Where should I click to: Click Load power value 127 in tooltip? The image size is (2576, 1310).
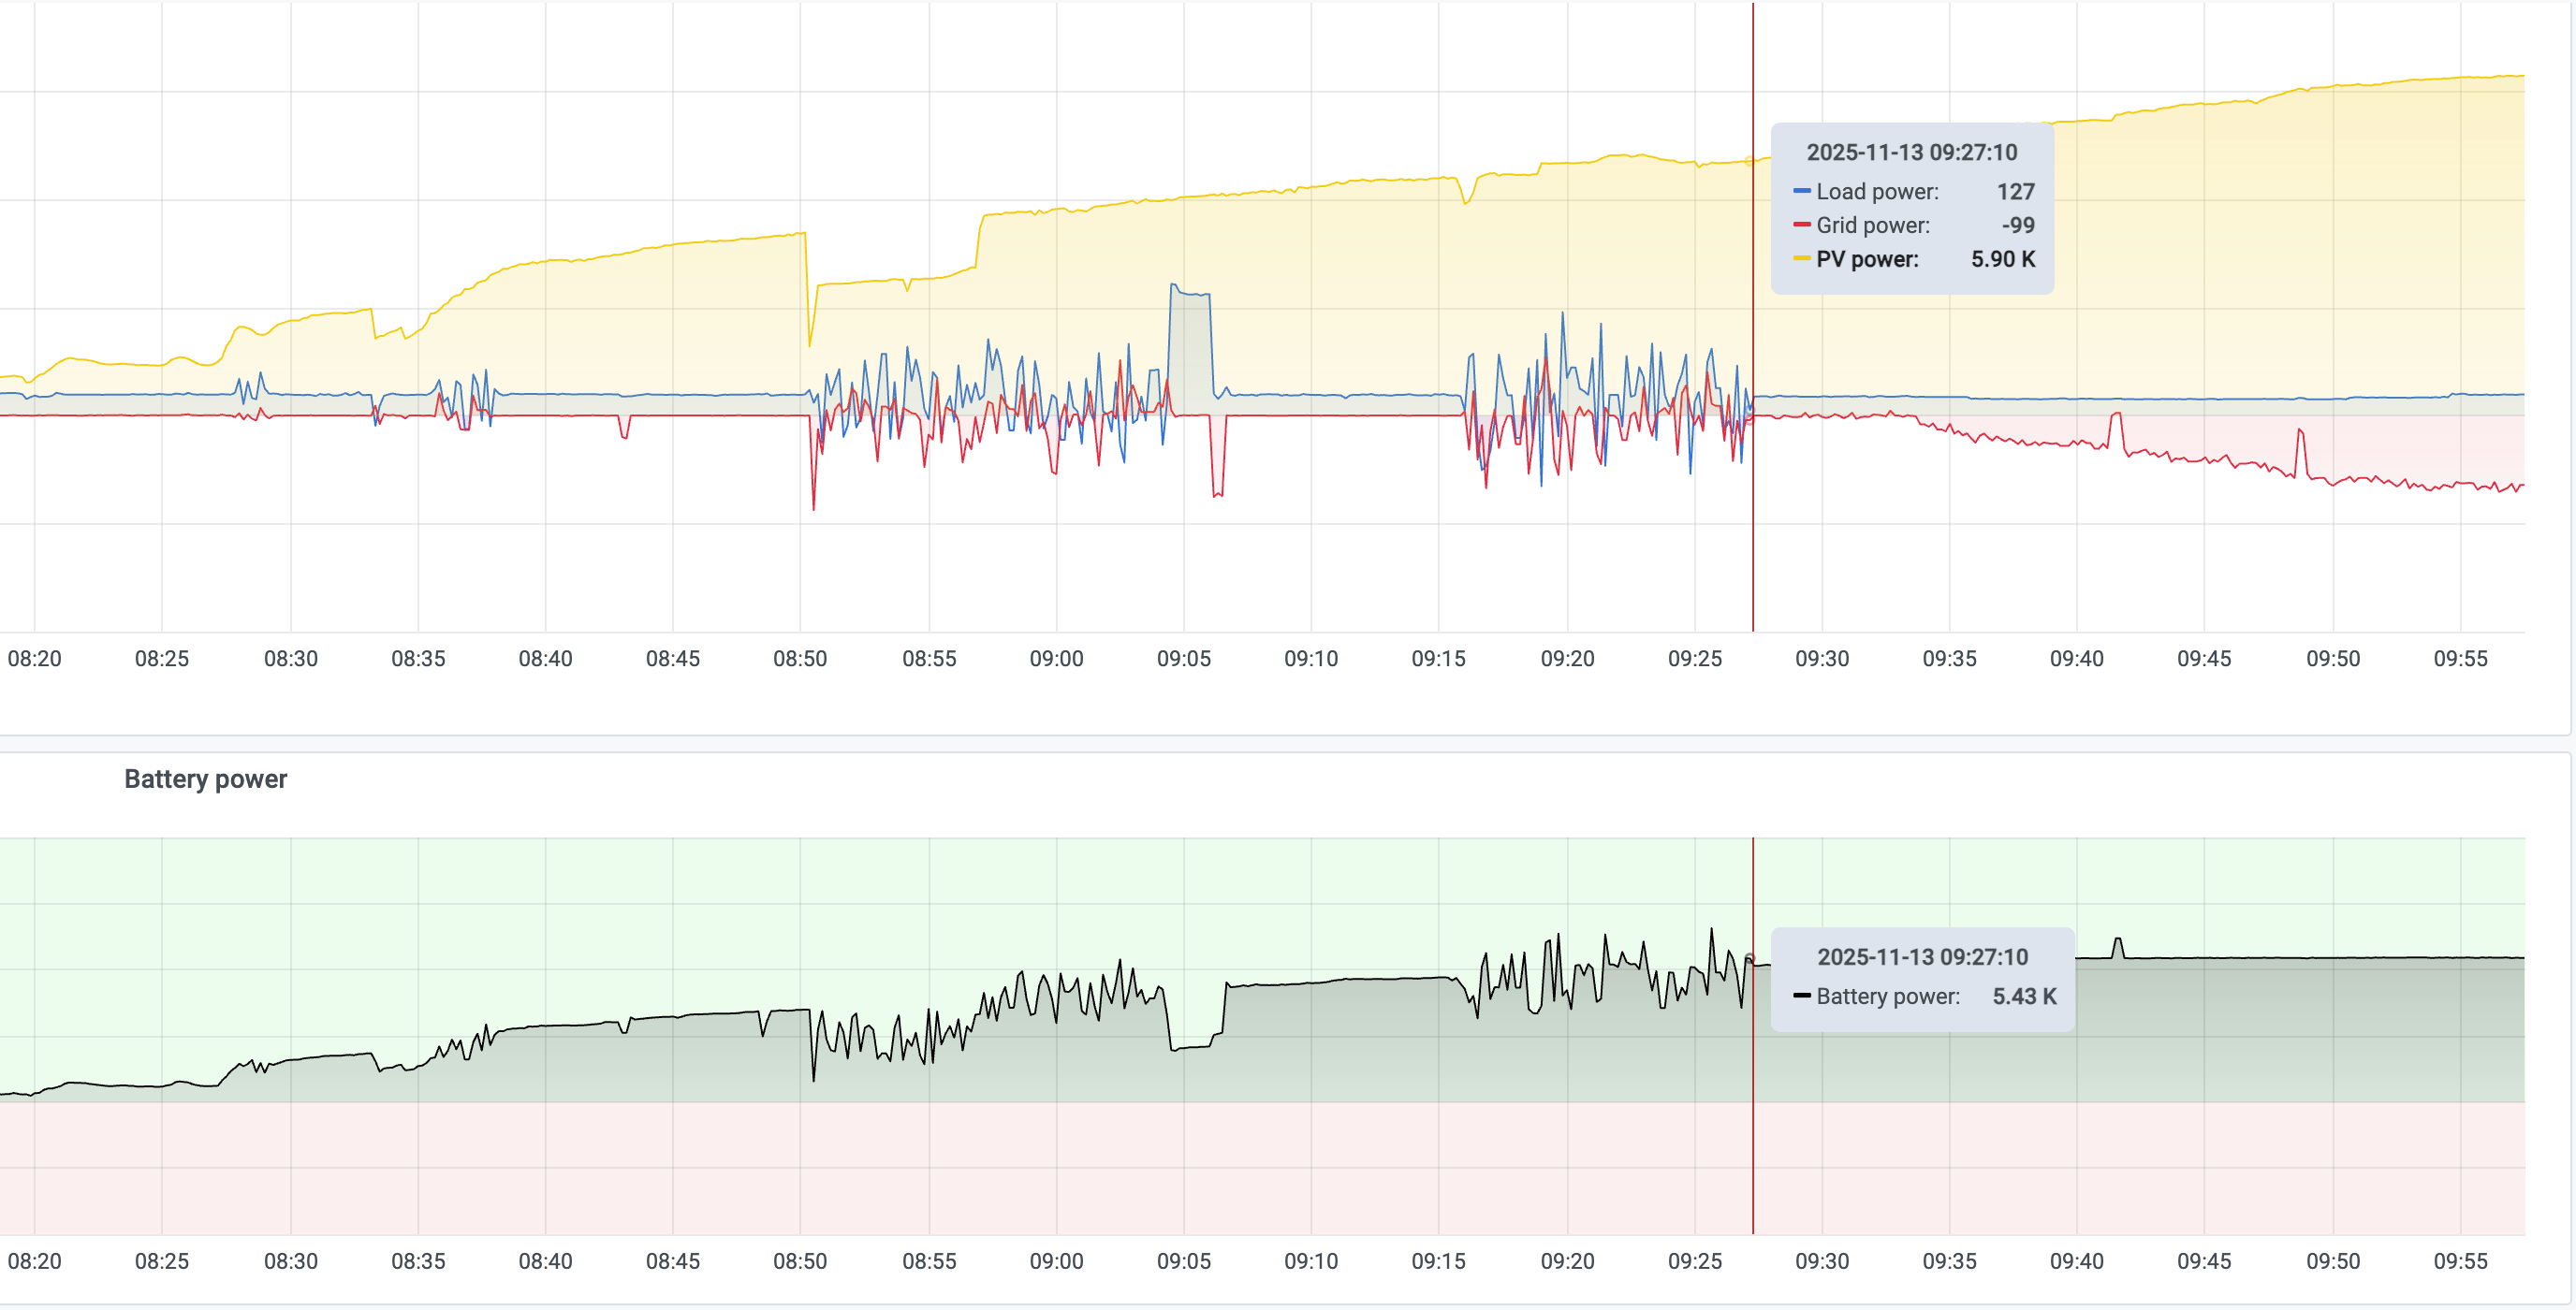(x=2015, y=191)
